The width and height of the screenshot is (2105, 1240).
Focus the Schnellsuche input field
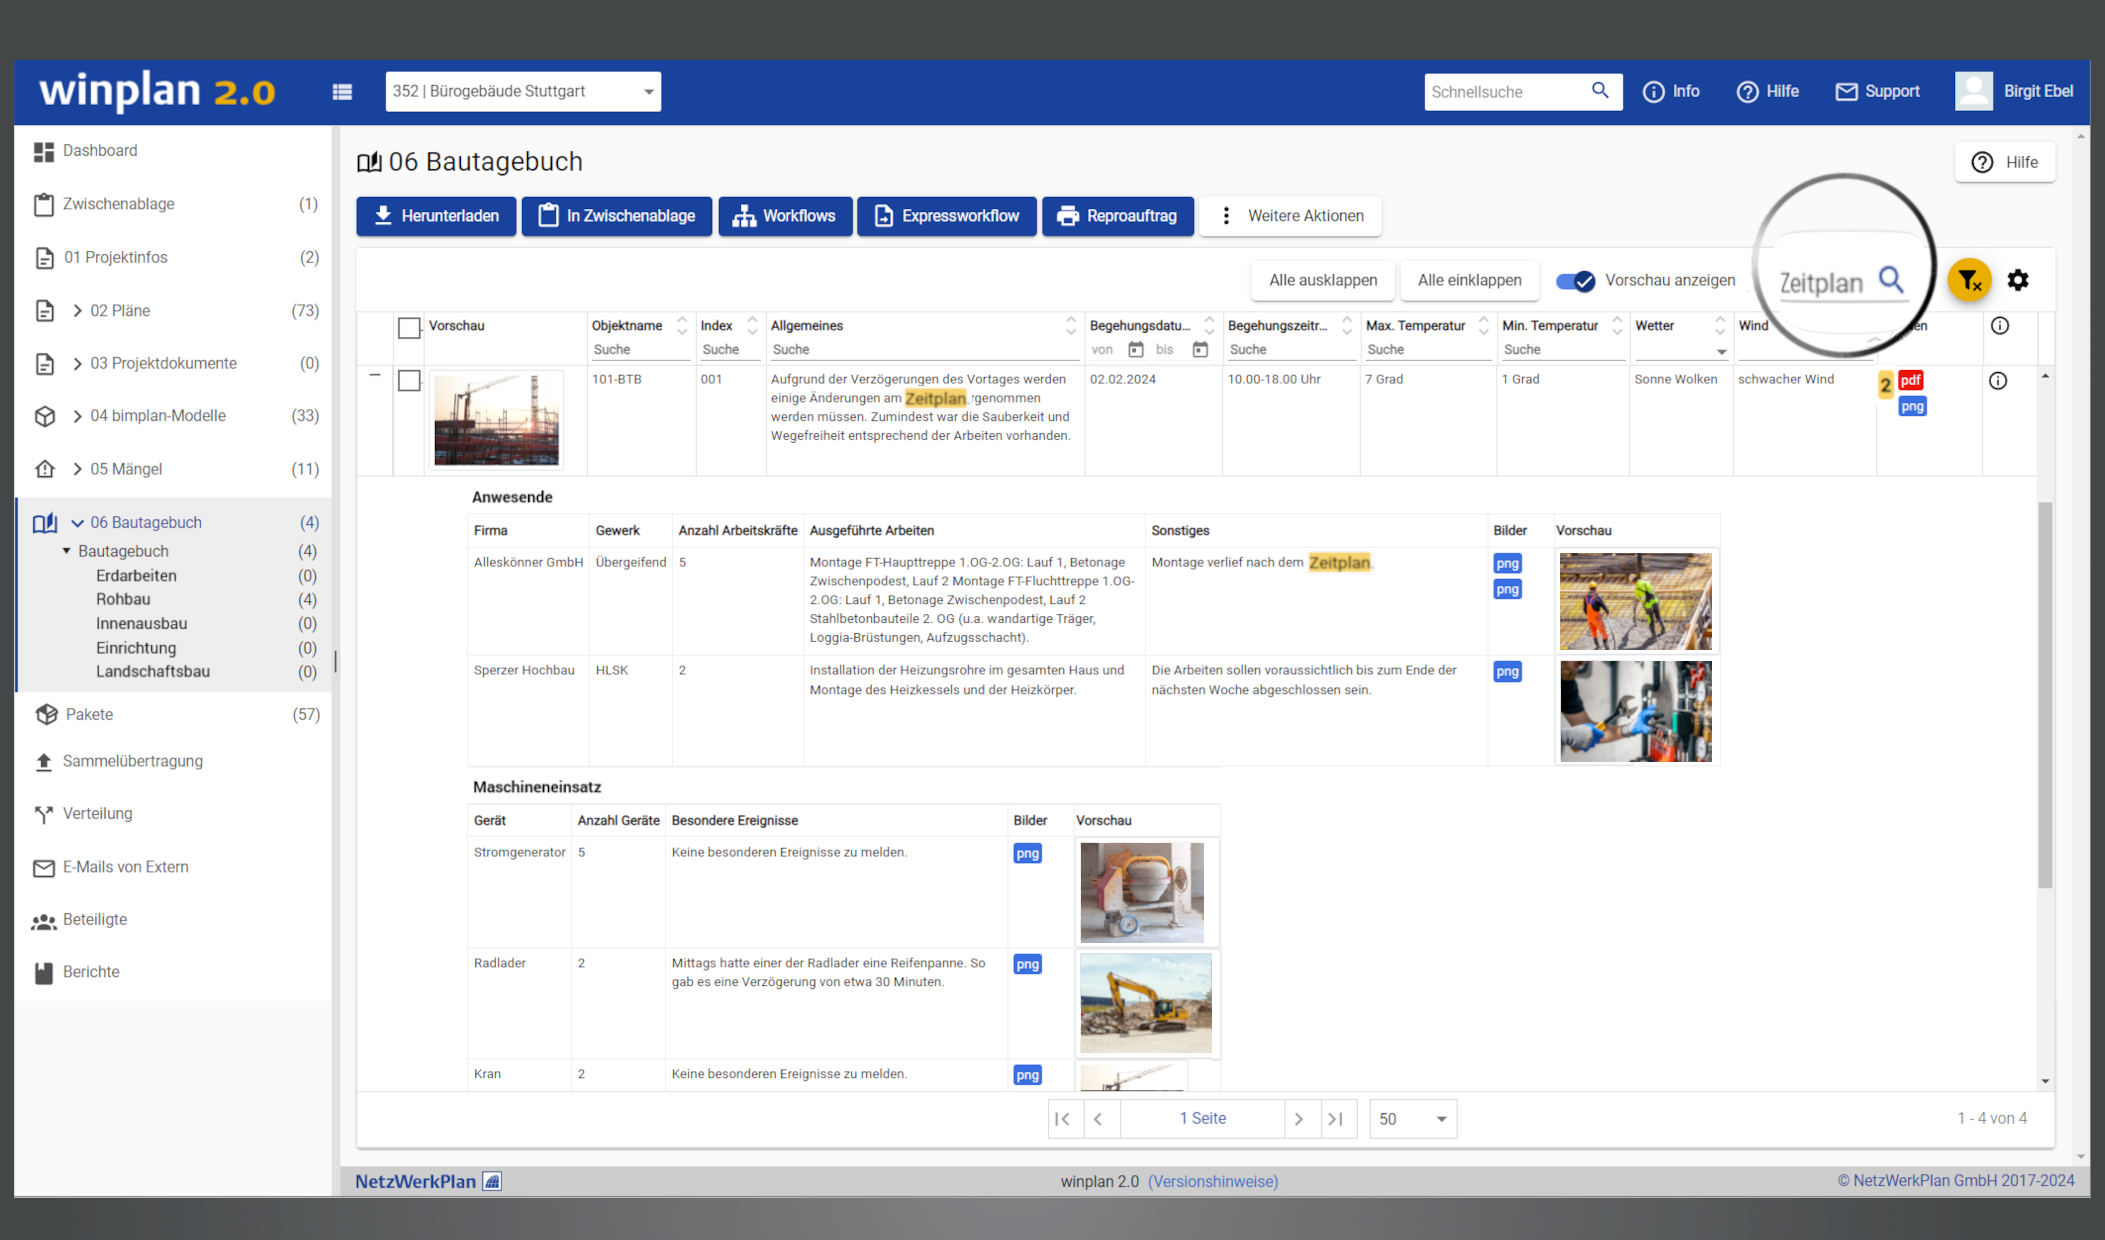(1505, 92)
